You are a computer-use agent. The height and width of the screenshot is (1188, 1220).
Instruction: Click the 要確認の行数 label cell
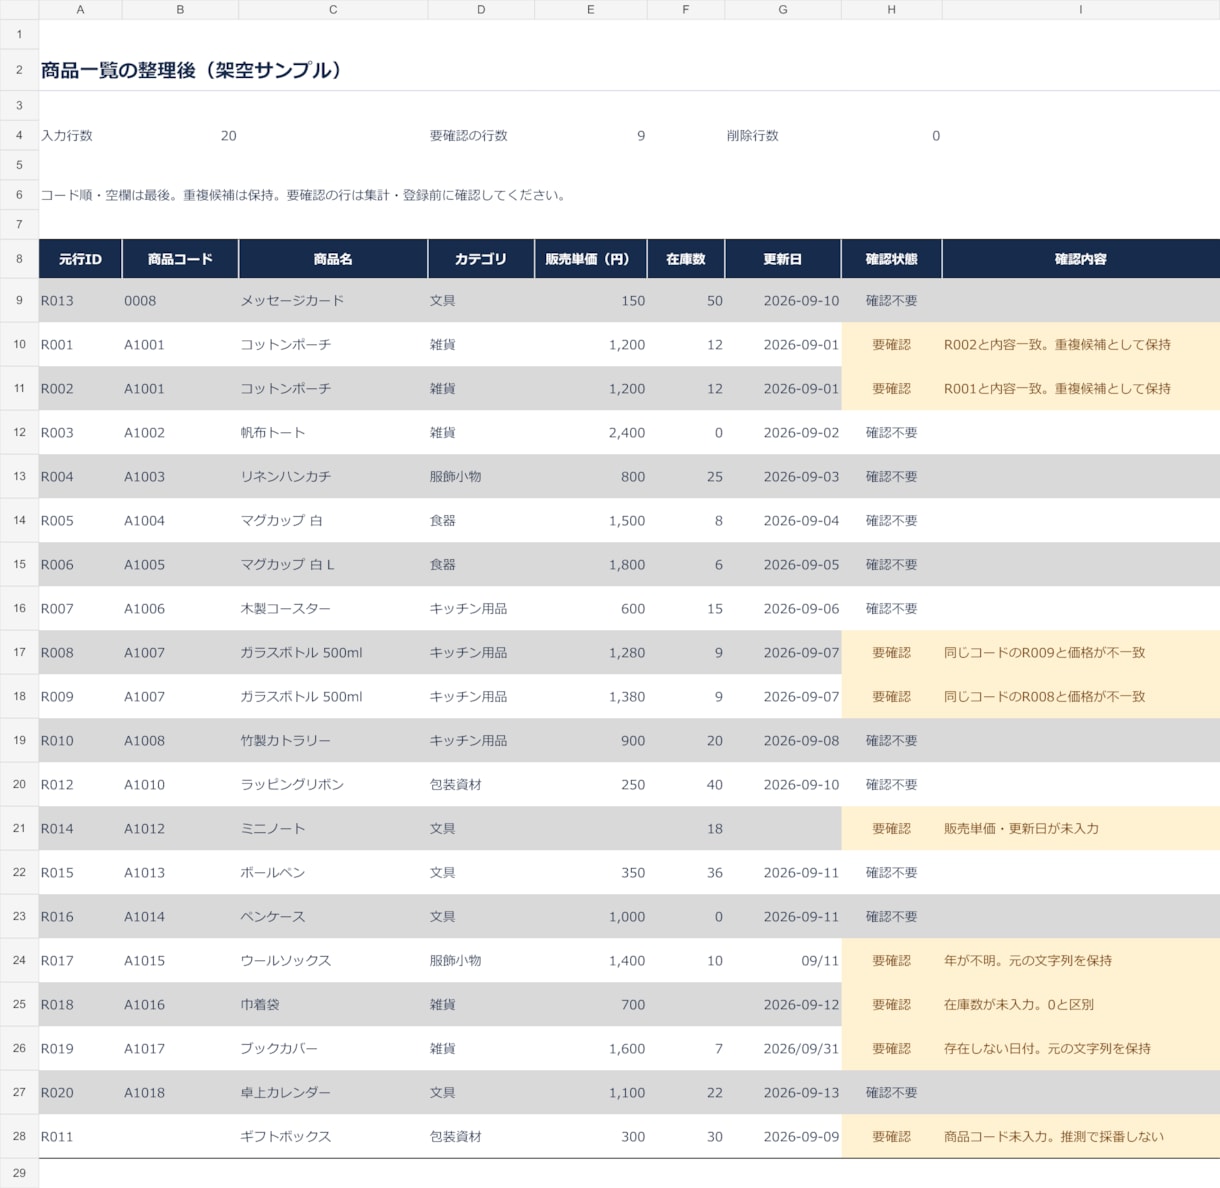click(x=469, y=136)
